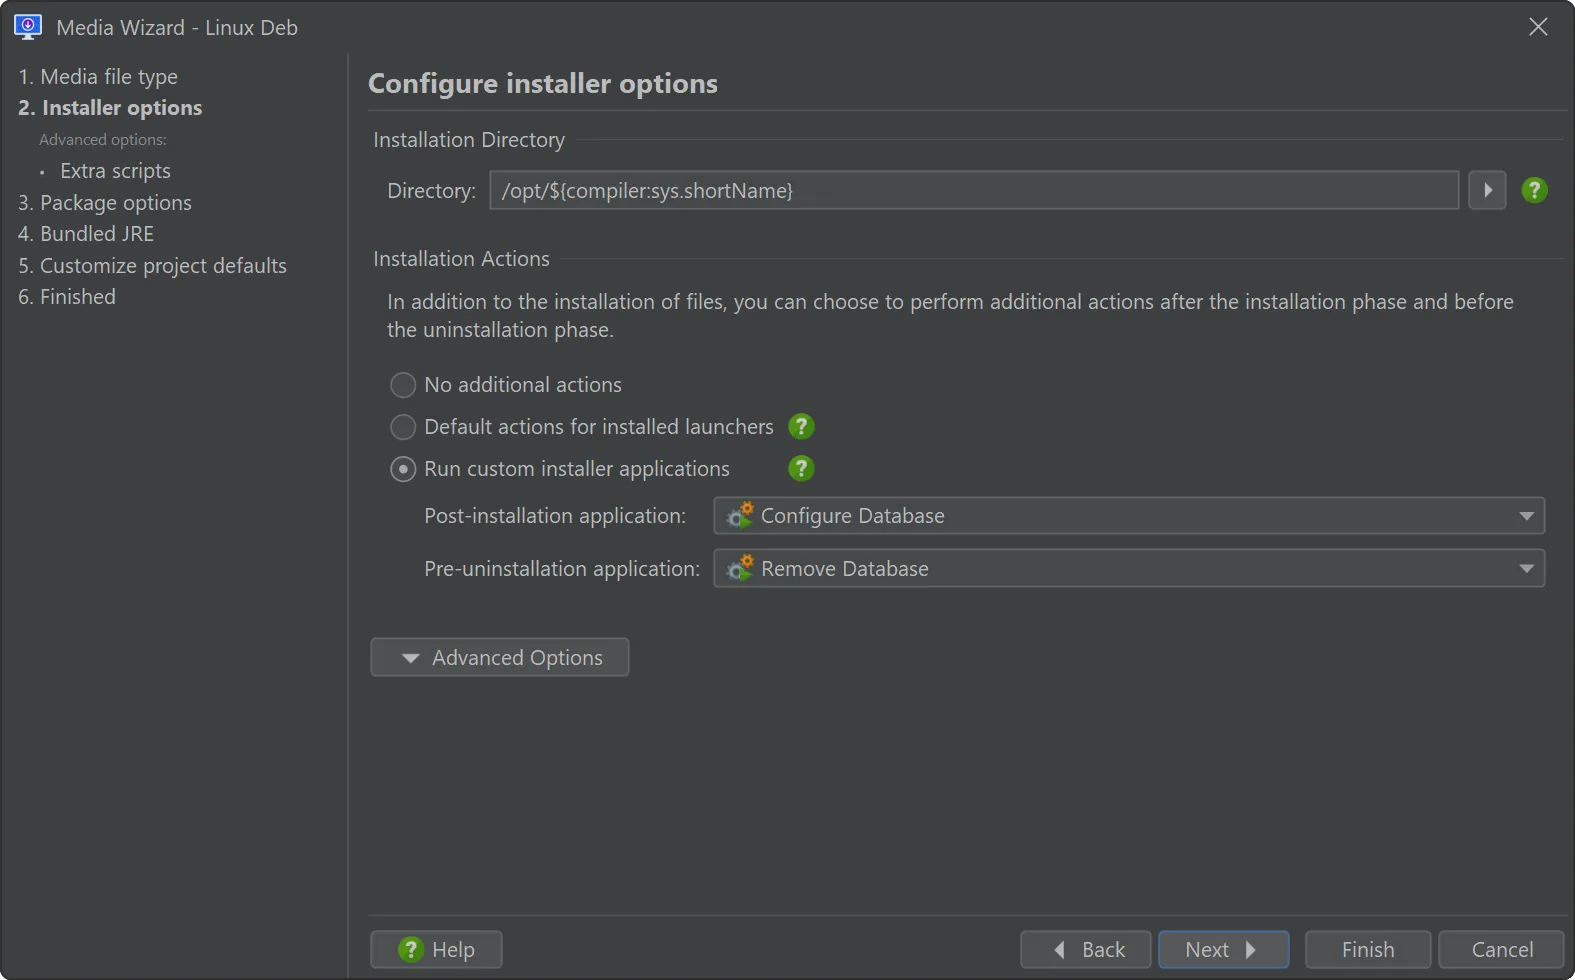Click the Next button
1575x980 pixels.
(x=1224, y=949)
